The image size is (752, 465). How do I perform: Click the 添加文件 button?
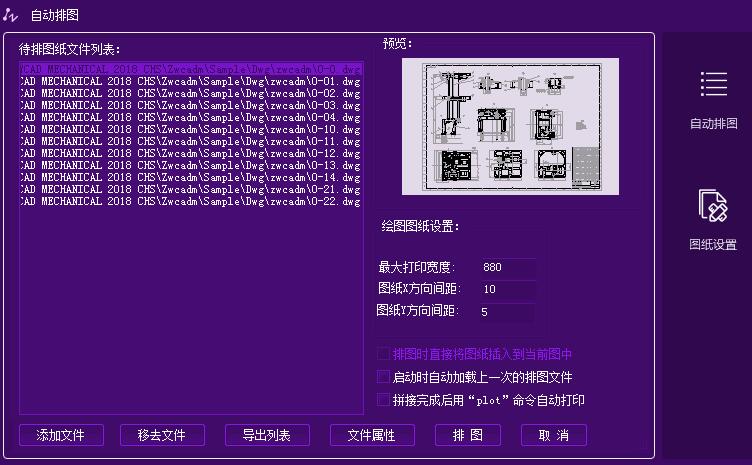point(61,435)
